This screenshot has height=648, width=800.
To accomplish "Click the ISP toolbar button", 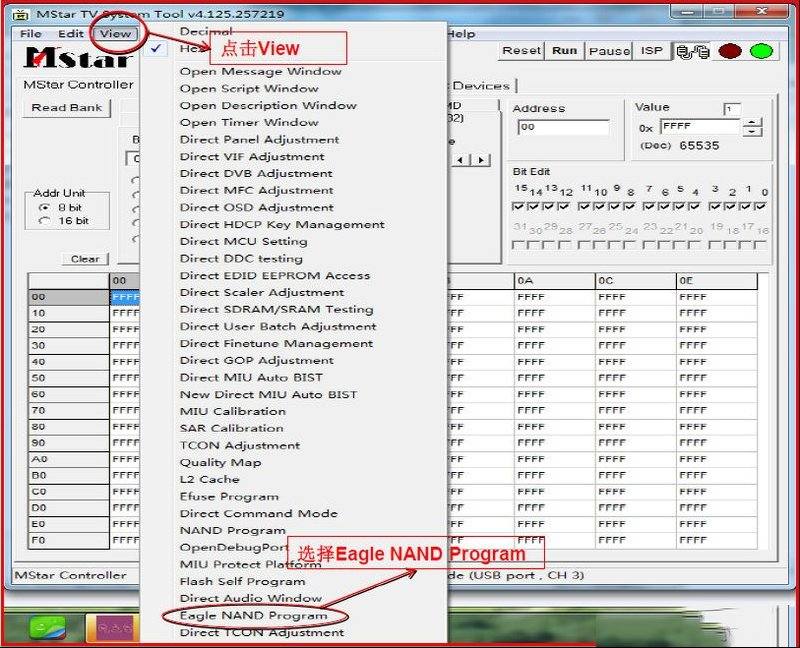I will (x=652, y=51).
